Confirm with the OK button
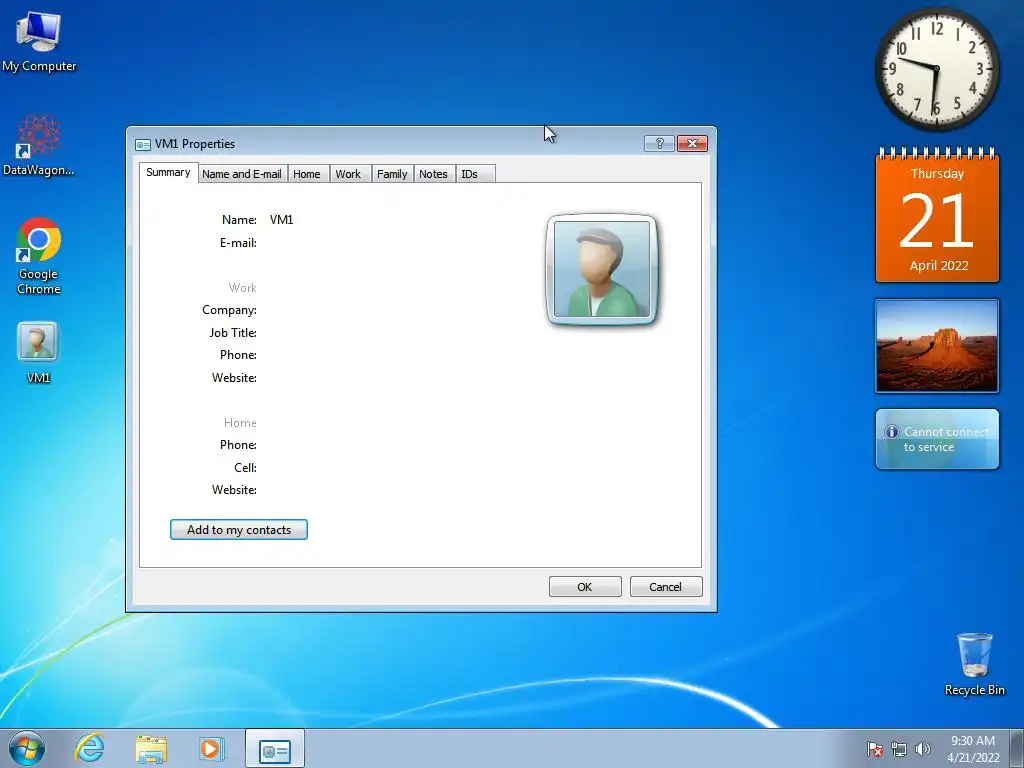 click(585, 586)
